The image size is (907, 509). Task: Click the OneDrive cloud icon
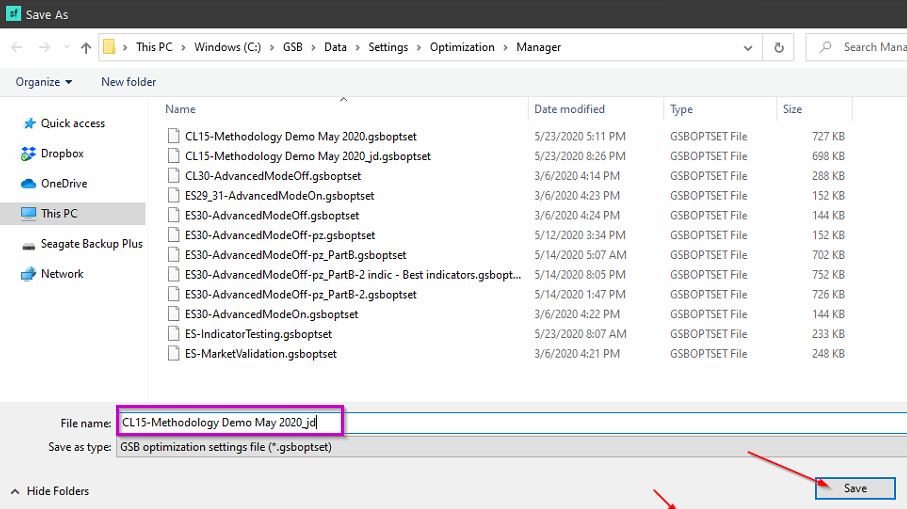(x=28, y=184)
